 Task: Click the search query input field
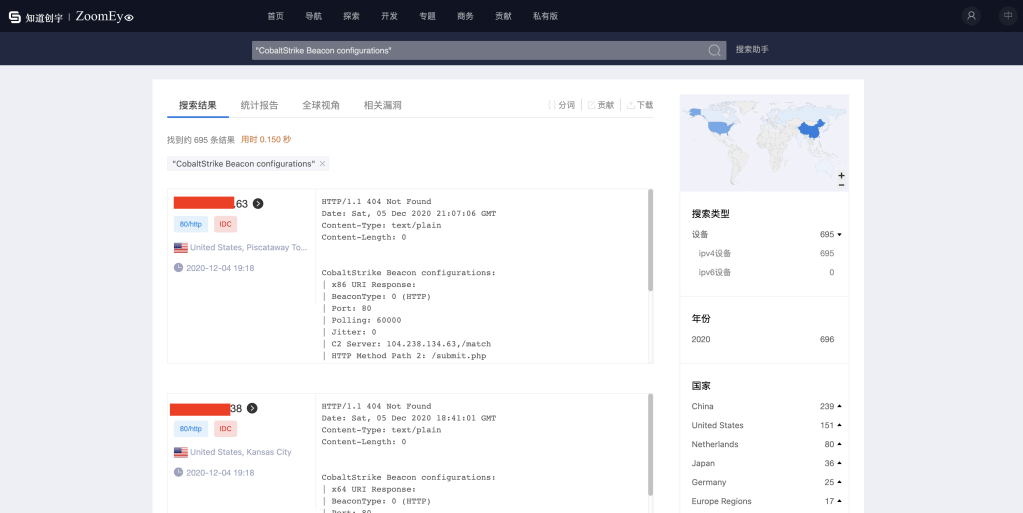point(479,50)
